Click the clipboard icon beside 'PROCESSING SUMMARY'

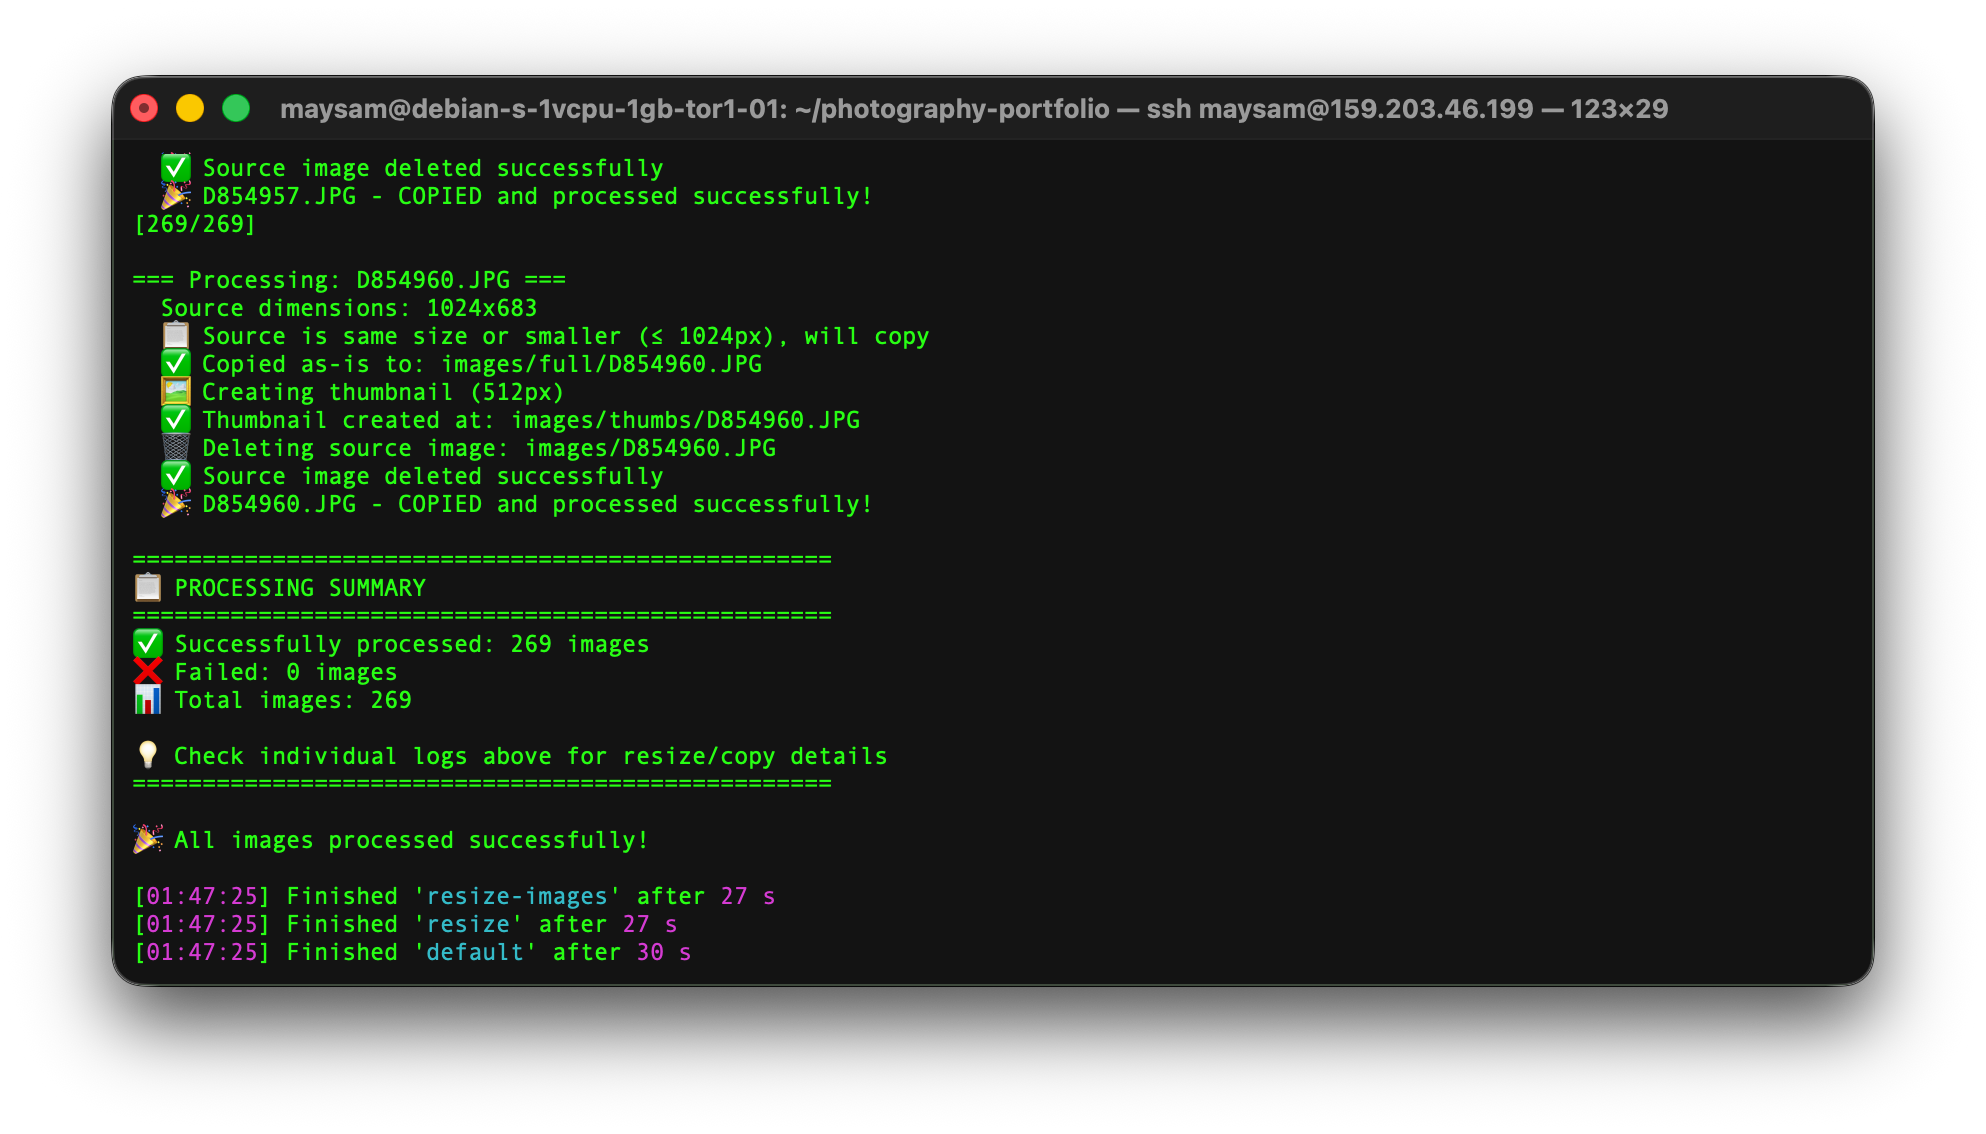click(148, 587)
